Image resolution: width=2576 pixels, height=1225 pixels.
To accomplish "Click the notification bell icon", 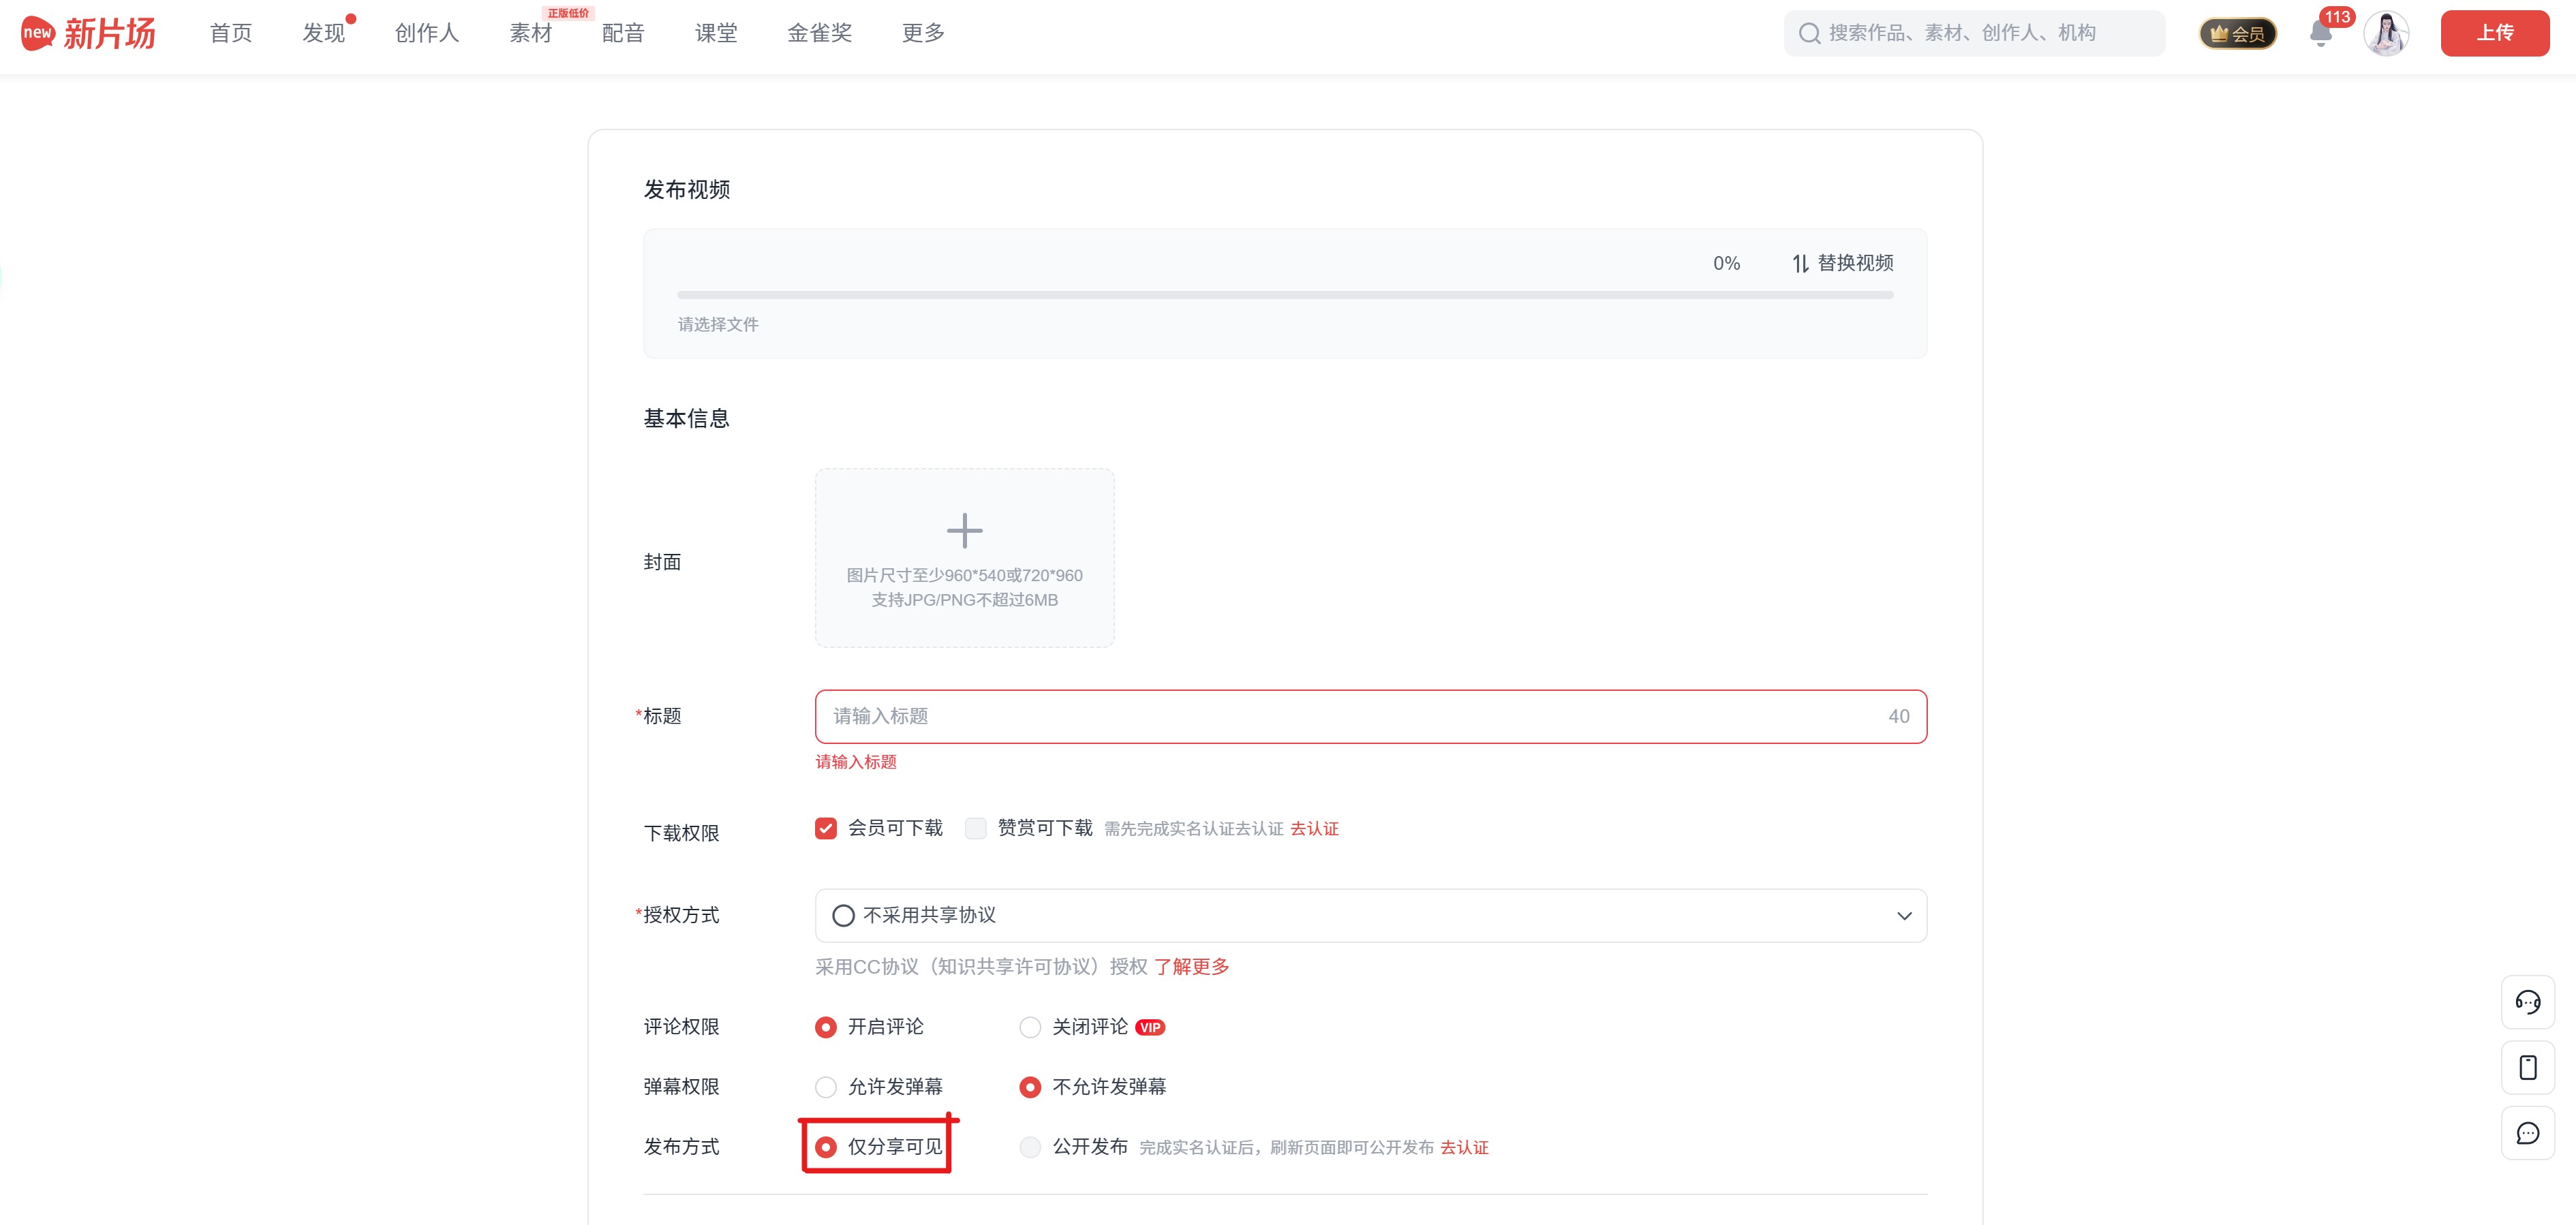I will click(2321, 34).
